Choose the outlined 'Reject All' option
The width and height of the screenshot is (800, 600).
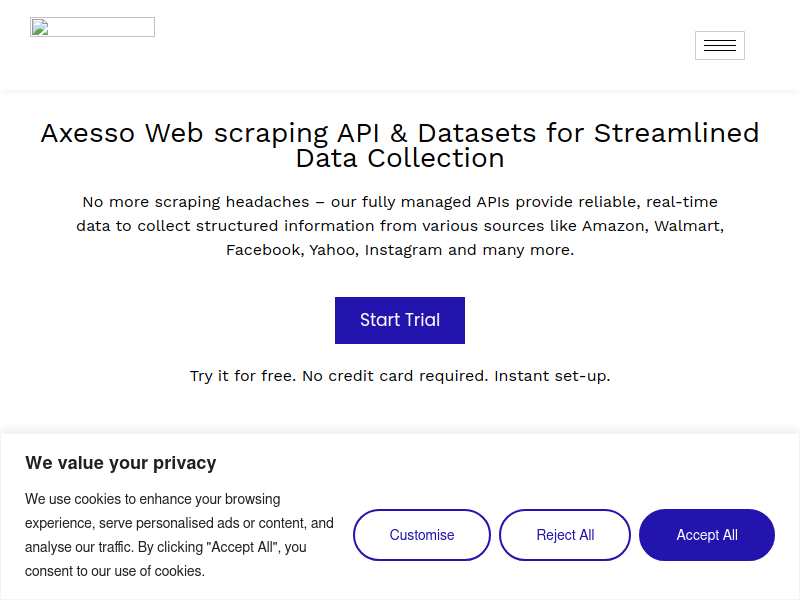point(565,535)
